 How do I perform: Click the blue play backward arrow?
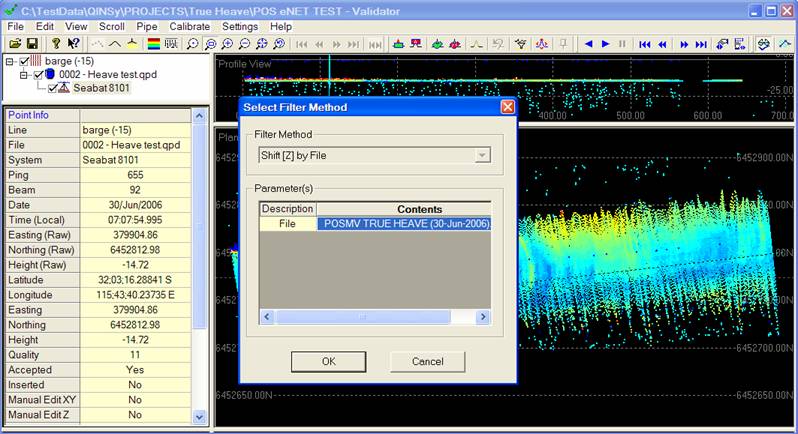(589, 44)
